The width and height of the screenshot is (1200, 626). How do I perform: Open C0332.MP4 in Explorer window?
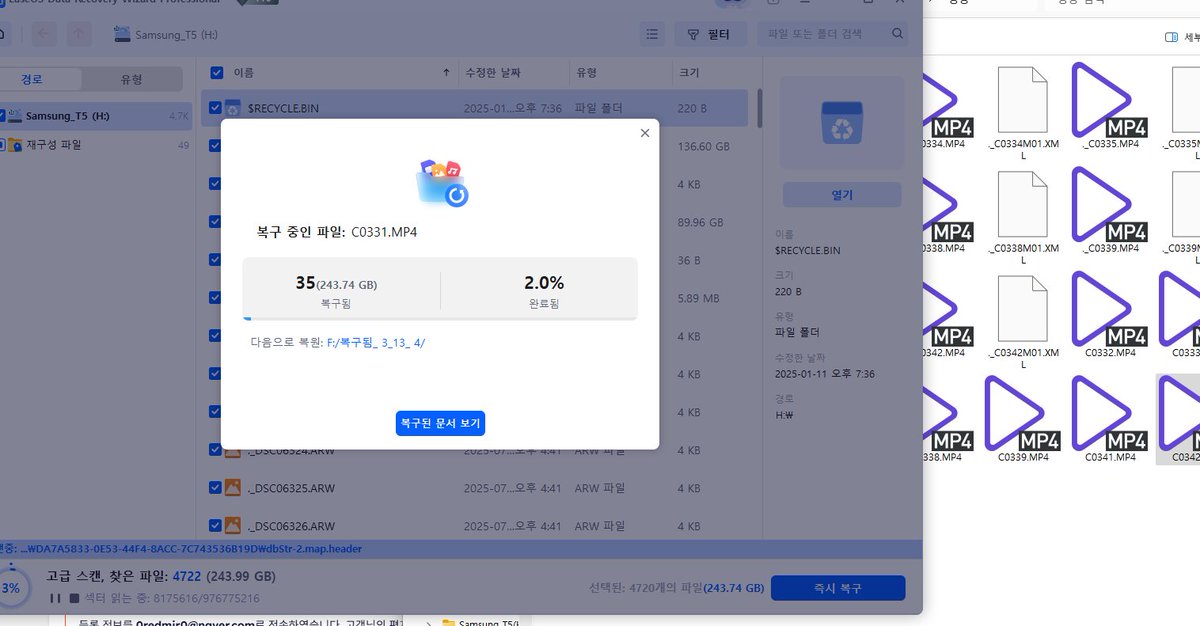[1109, 315]
